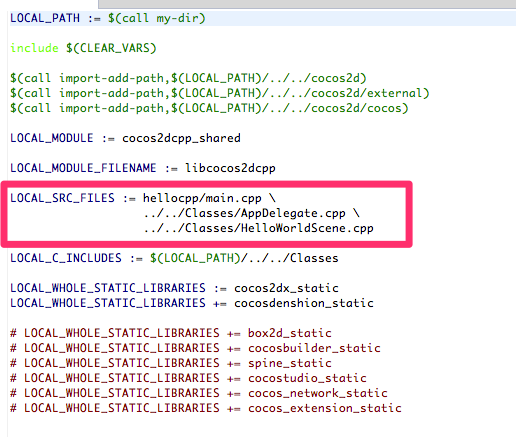Screen dimensions: 516x437
Task: Click commented line with 'cocos_extension_static'
Action: [x=206, y=408]
